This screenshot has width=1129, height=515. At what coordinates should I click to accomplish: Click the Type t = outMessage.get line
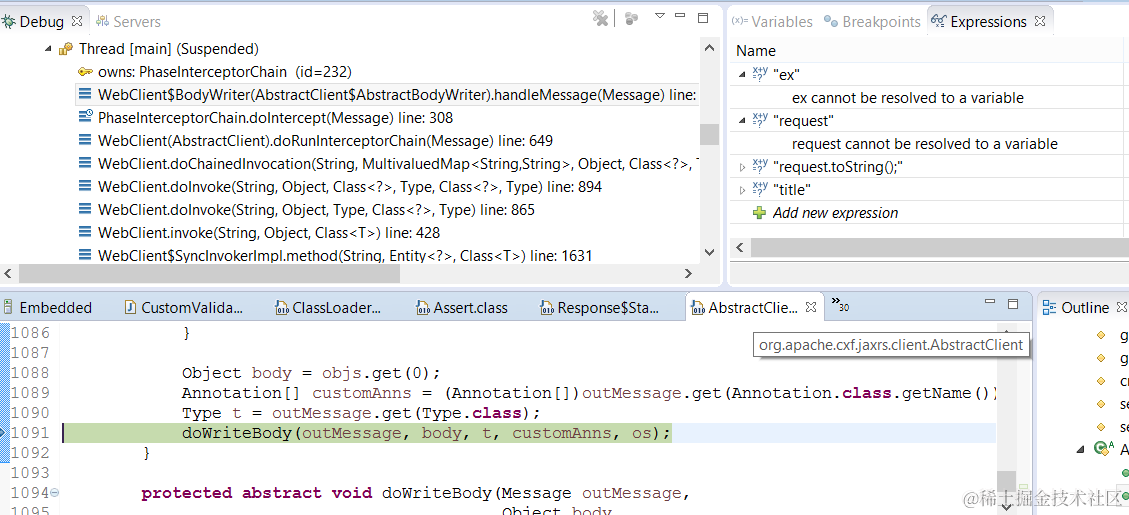click(x=361, y=413)
